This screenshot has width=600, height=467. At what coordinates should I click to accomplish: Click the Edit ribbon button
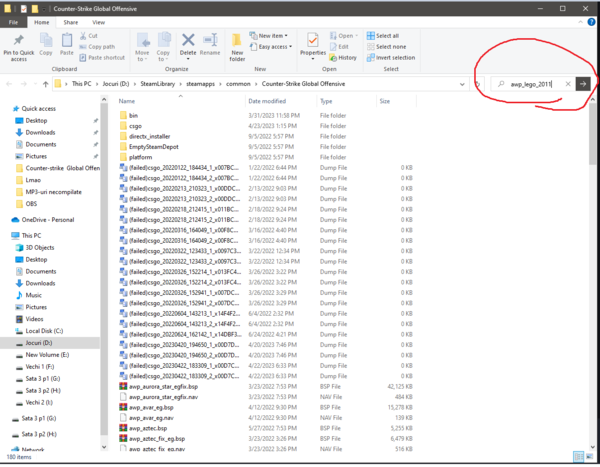click(x=339, y=47)
